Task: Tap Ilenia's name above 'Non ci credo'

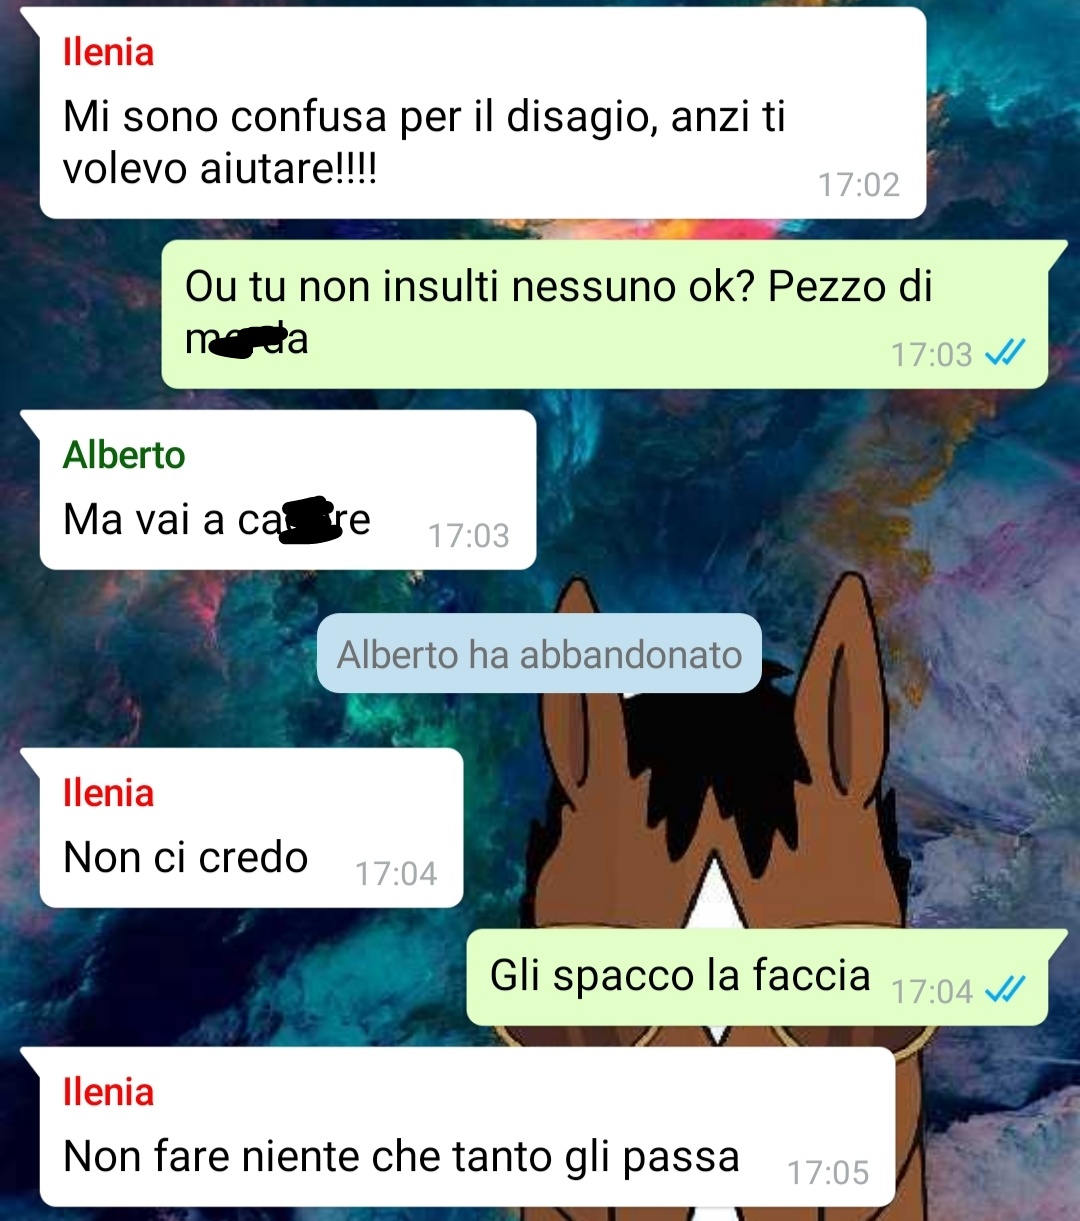Action: tap(108, 793)
